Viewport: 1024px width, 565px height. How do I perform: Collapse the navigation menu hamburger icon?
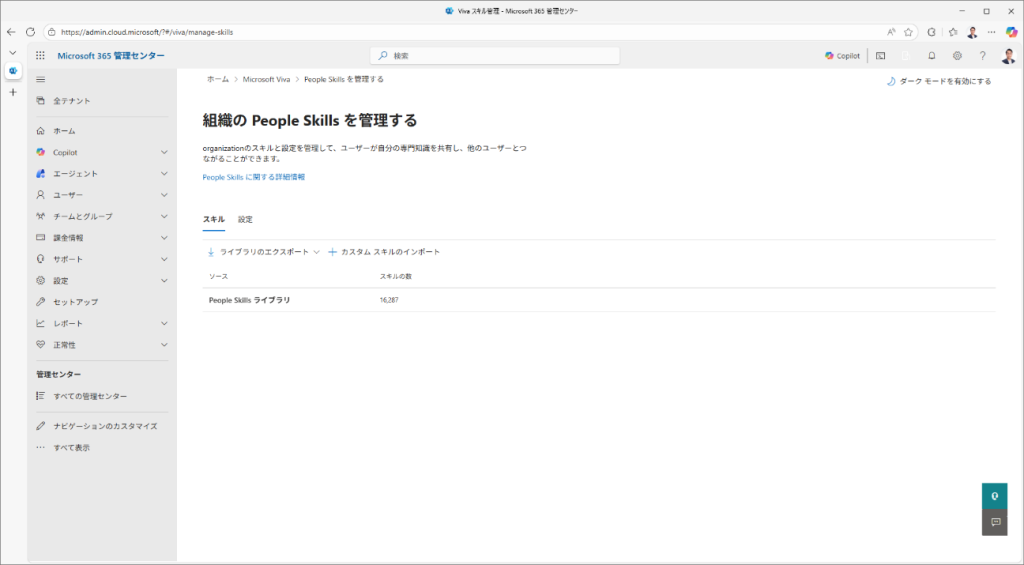pos(41,79)
